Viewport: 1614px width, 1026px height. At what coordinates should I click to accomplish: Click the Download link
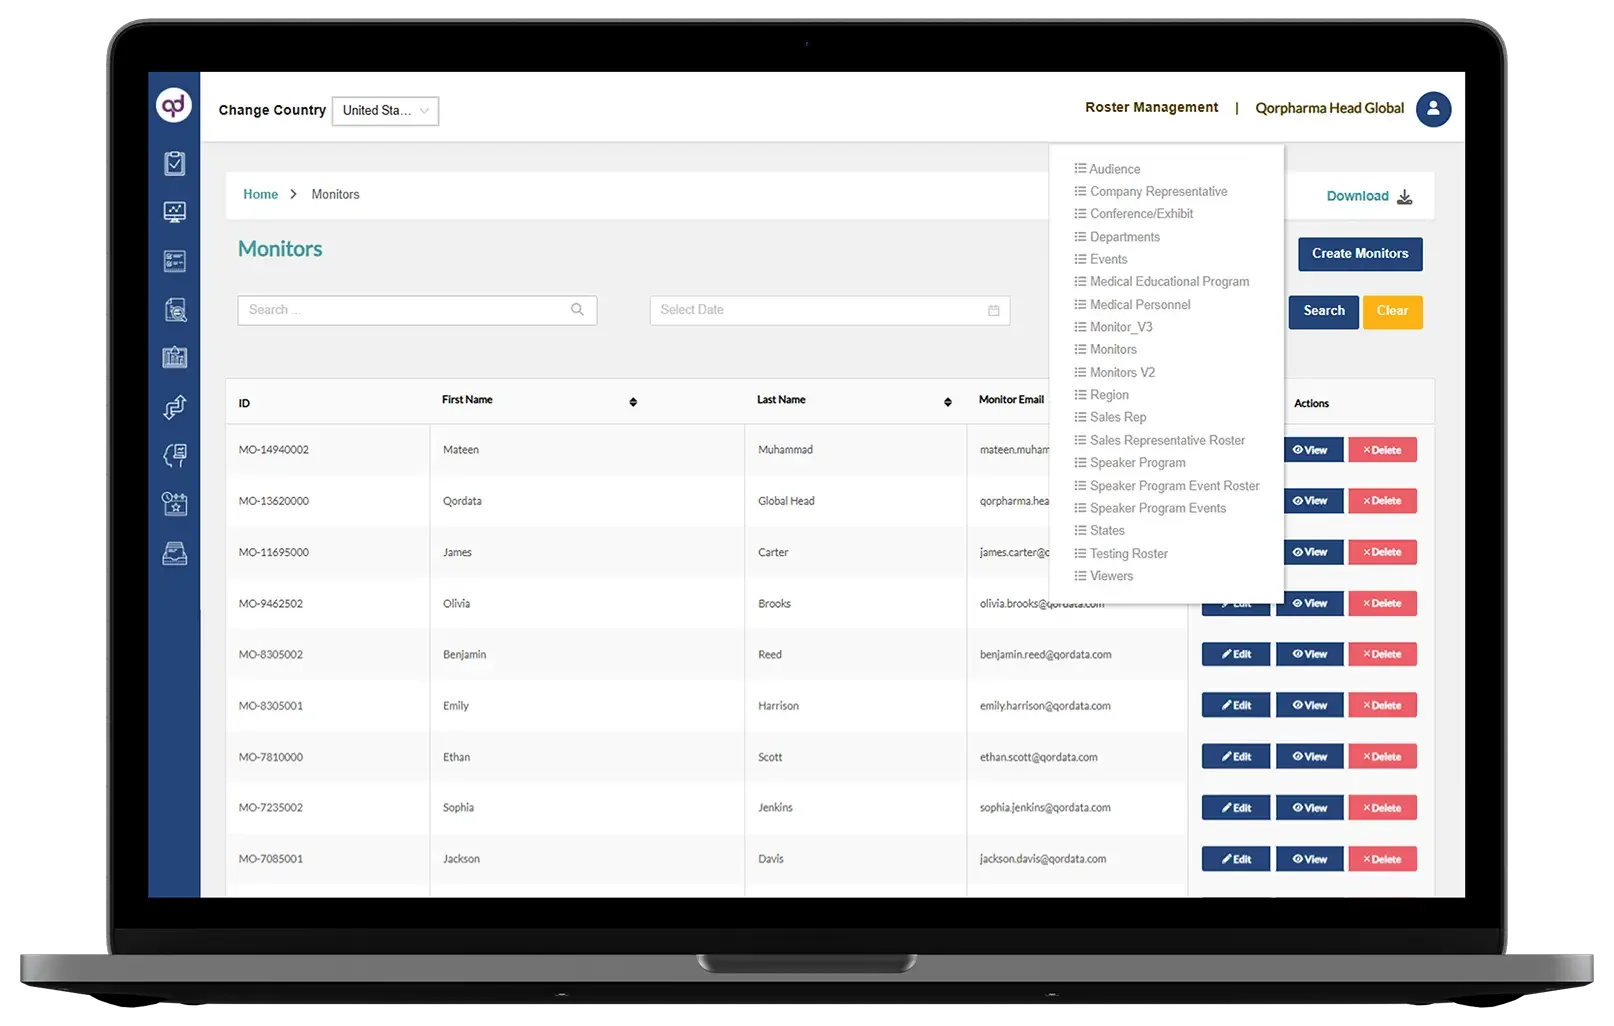(1357, 196)
